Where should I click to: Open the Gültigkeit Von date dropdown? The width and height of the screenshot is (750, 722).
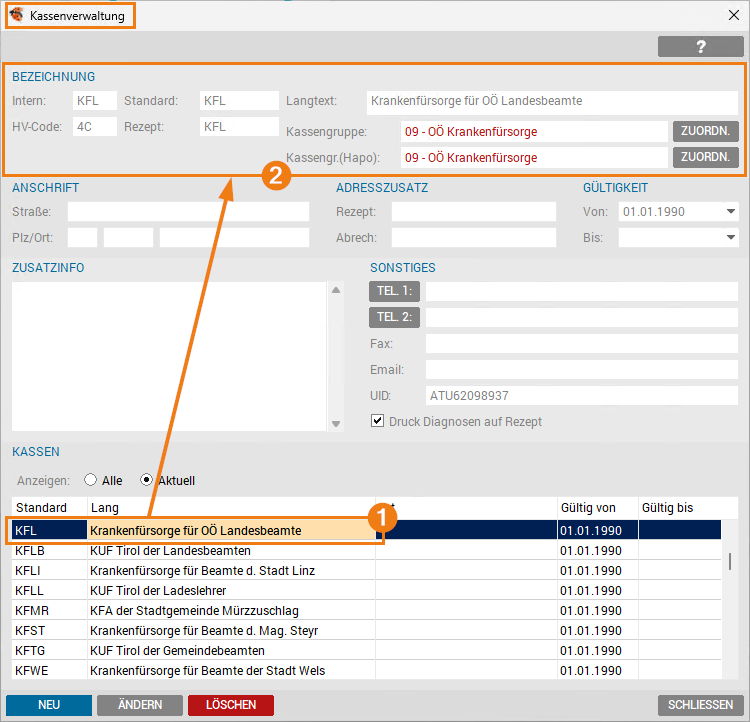point(730,212)
